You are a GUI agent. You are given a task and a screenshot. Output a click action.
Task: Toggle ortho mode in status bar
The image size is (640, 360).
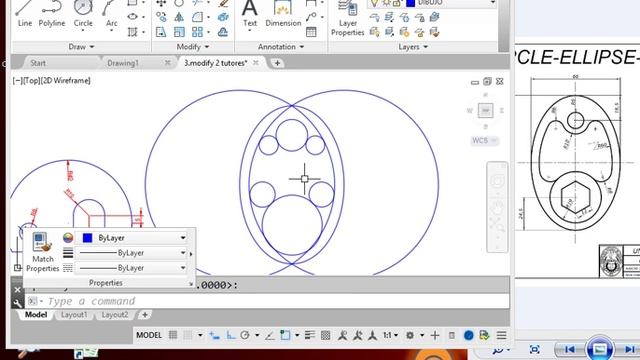231,336
